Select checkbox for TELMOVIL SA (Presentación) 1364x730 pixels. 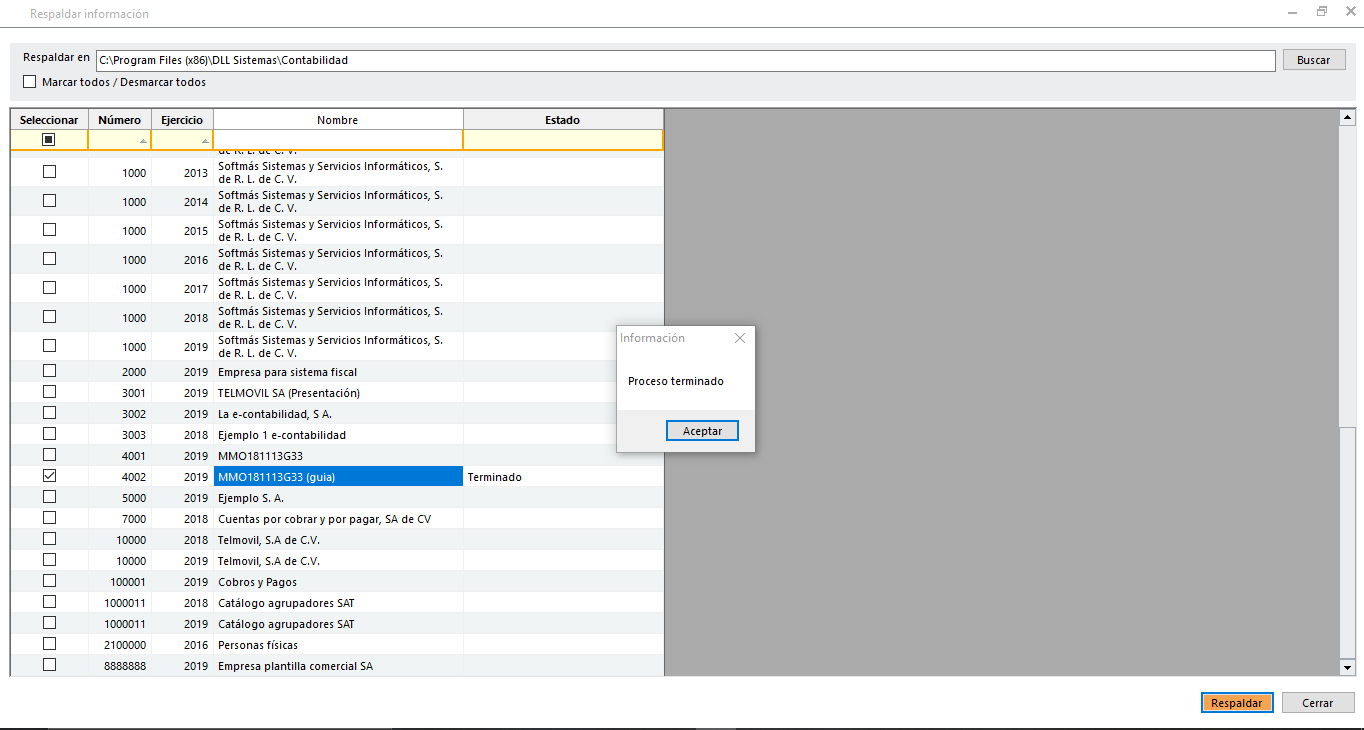[x=49, y=392]
